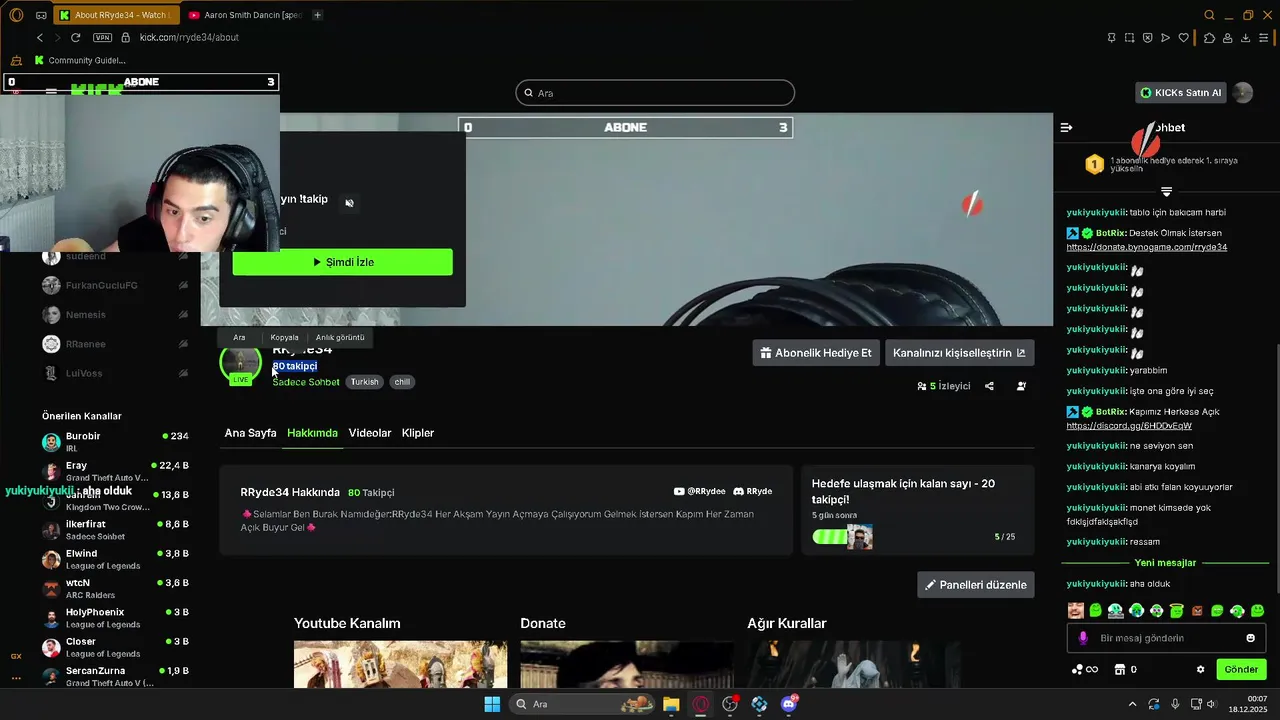
Task: Click the browser back arrow
Action: (40, 37)
